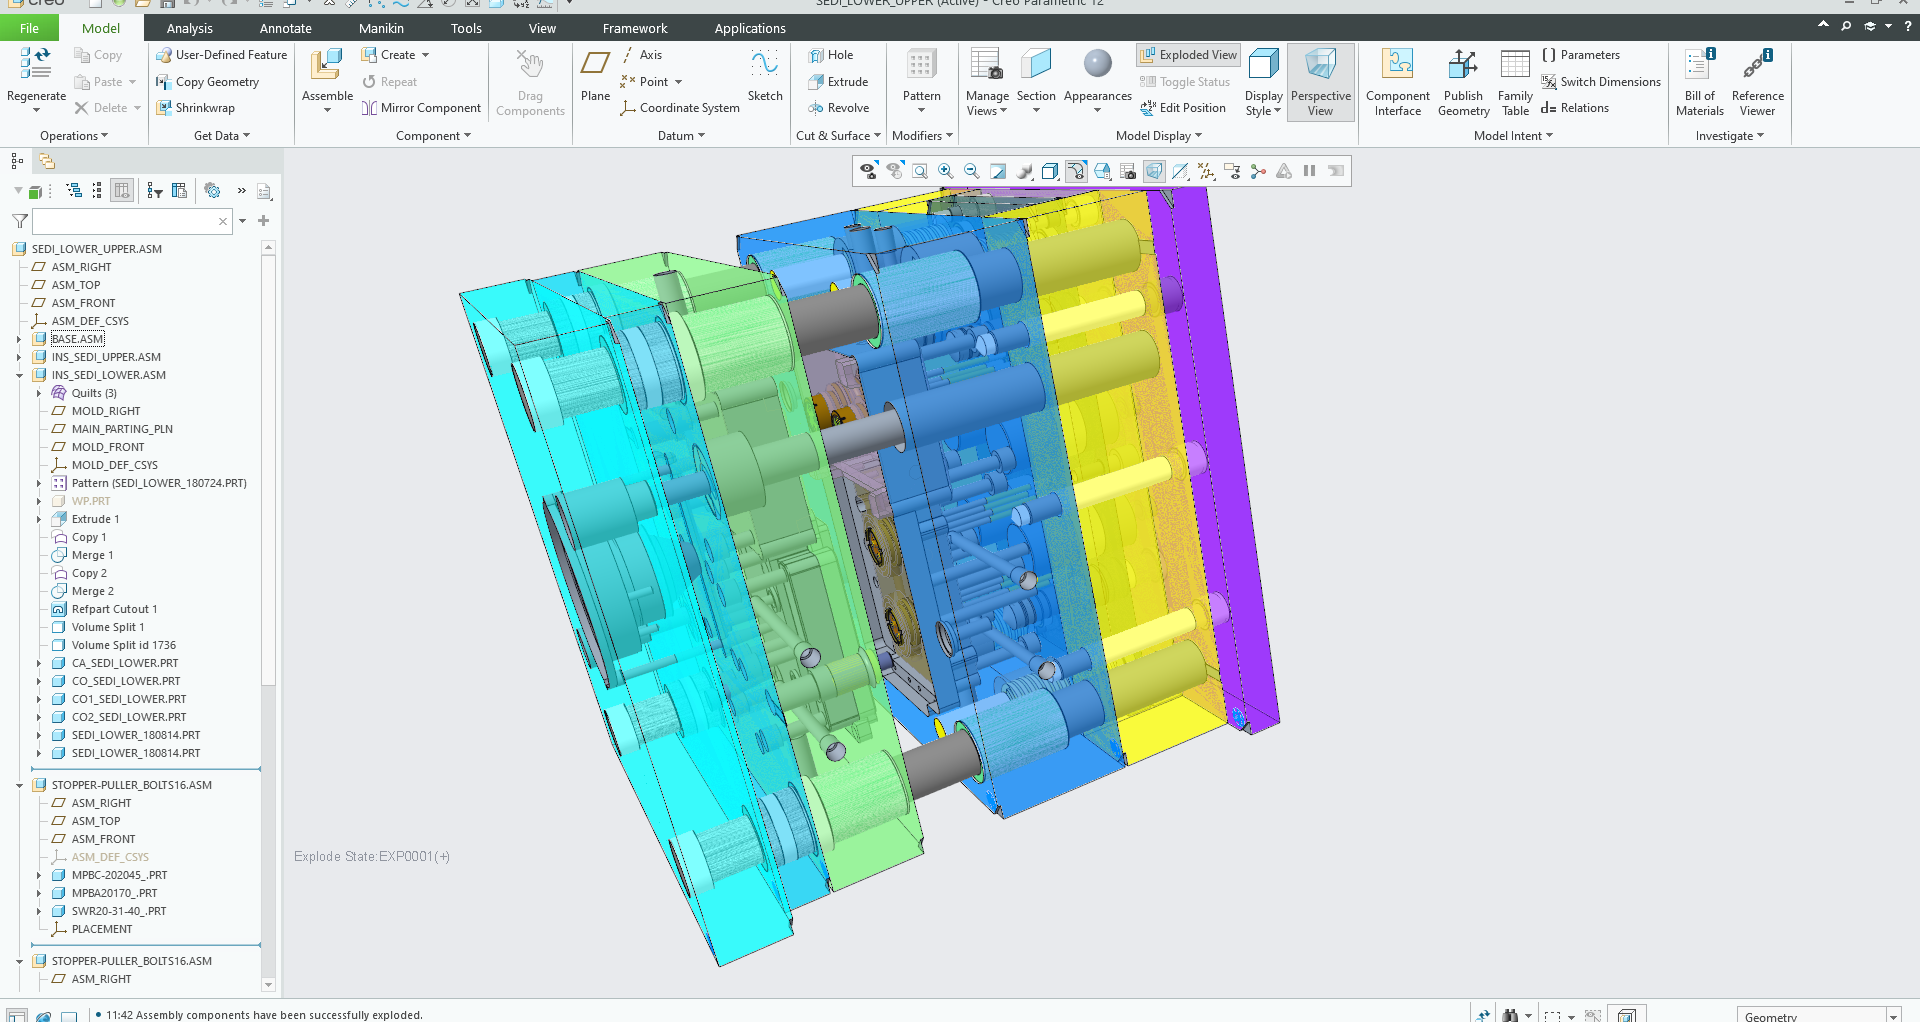1920x1022 pixels.
Task: Collapse the INS_SEDI_LOWER.ASM tree node
Action: (x=19, y=376)
